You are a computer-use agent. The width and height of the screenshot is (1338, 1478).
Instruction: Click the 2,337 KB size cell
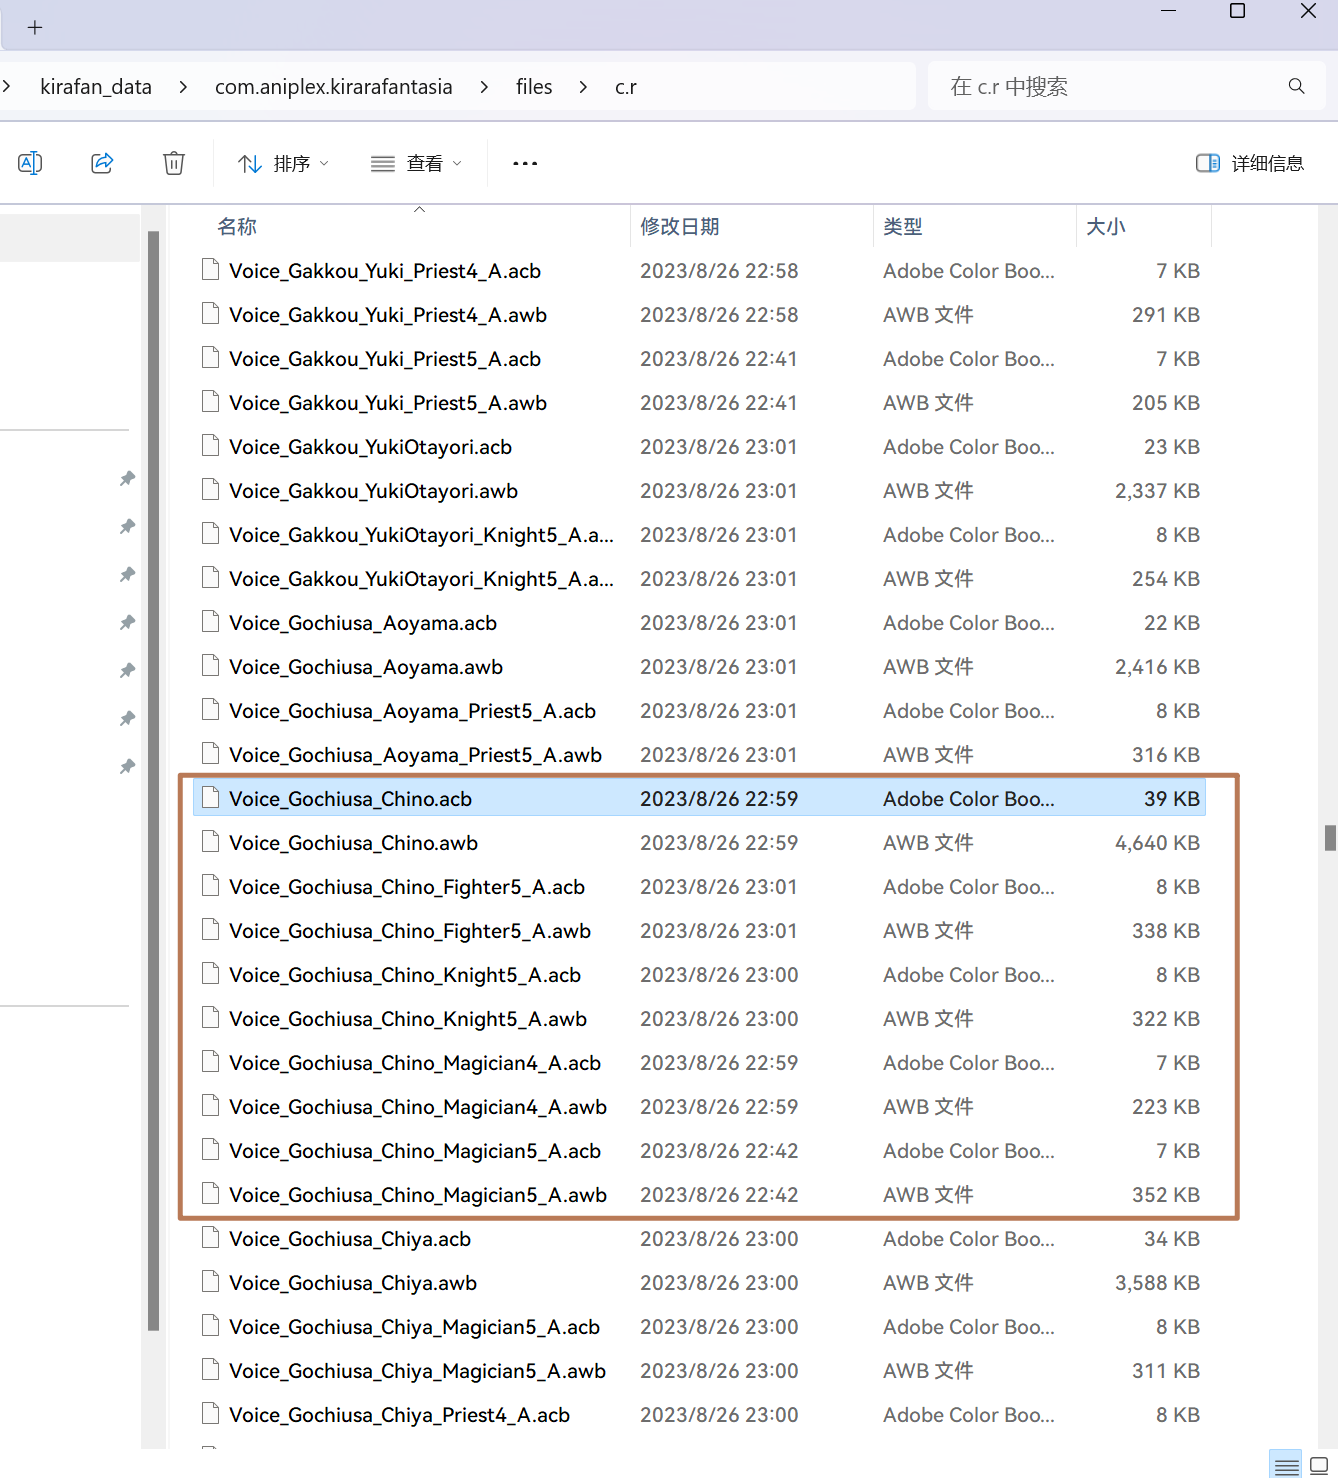click(x=1157, y=491)
